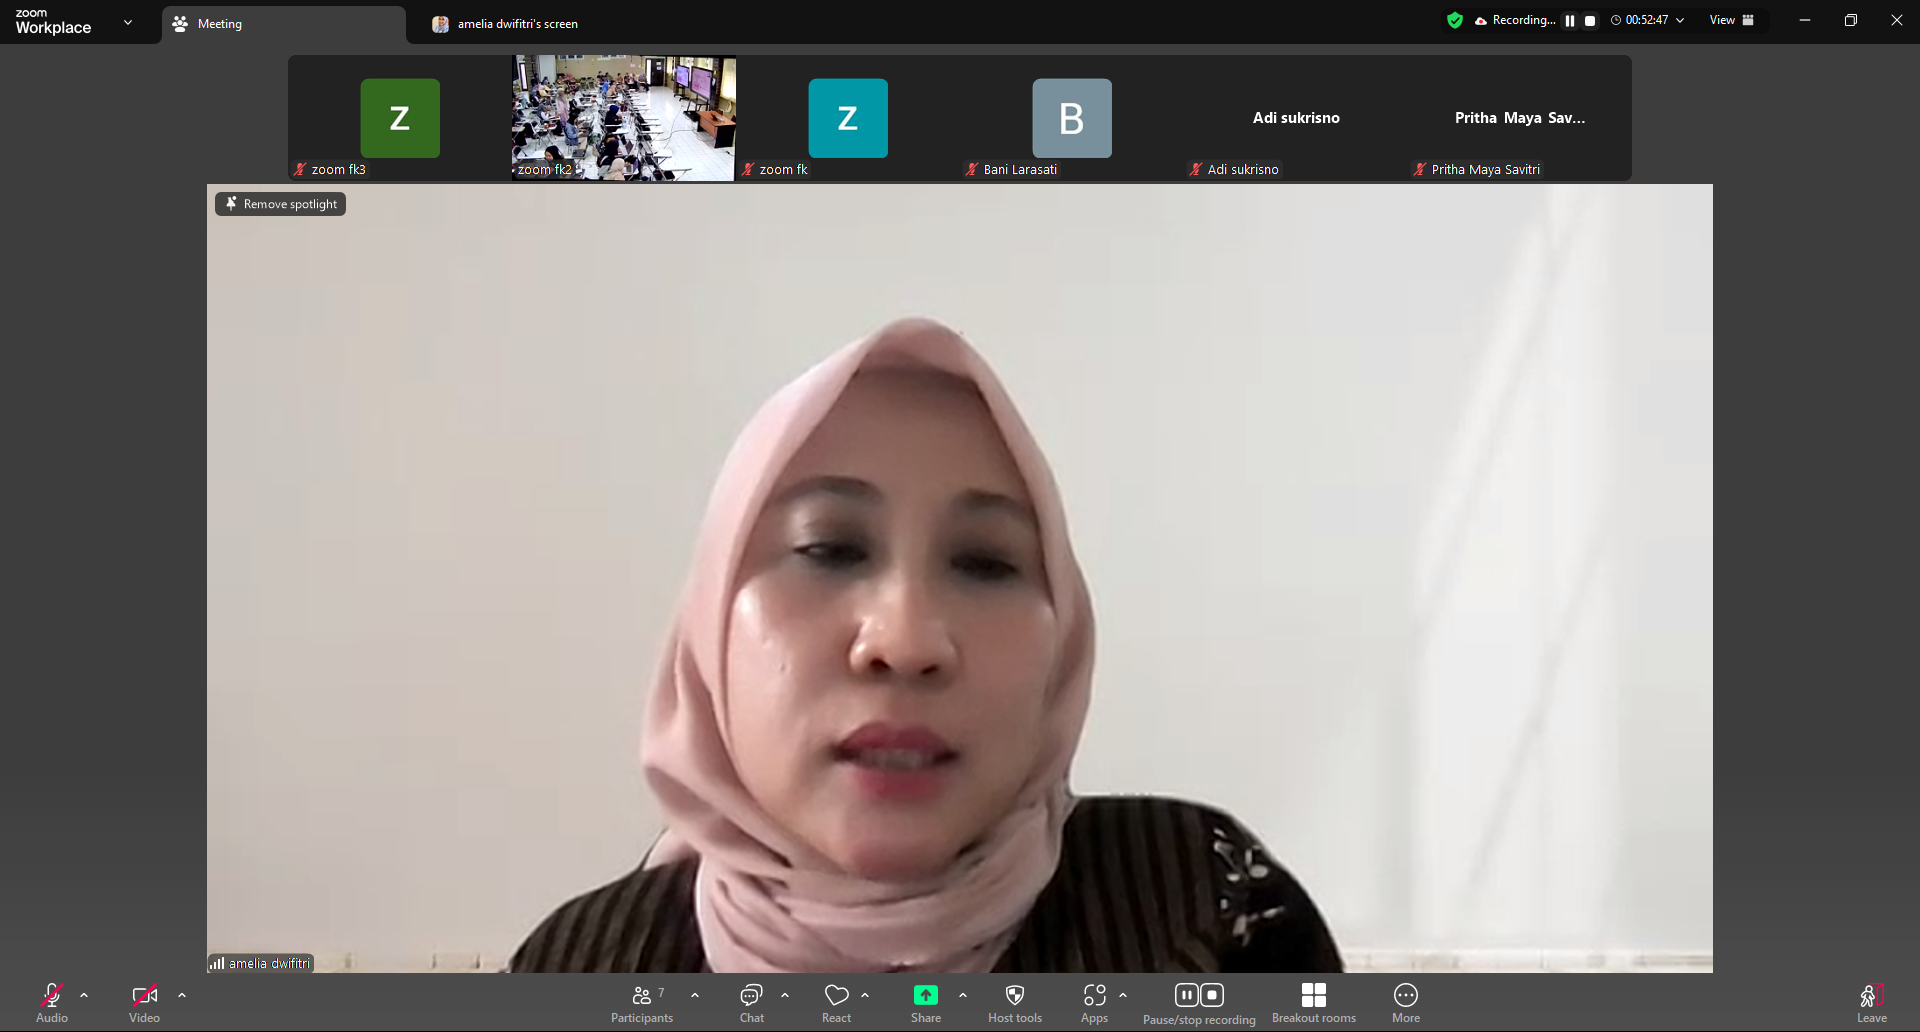The image size is (1920, 1032).
Task: Pause recording from the top bar
Action: tap(1570, 20)
